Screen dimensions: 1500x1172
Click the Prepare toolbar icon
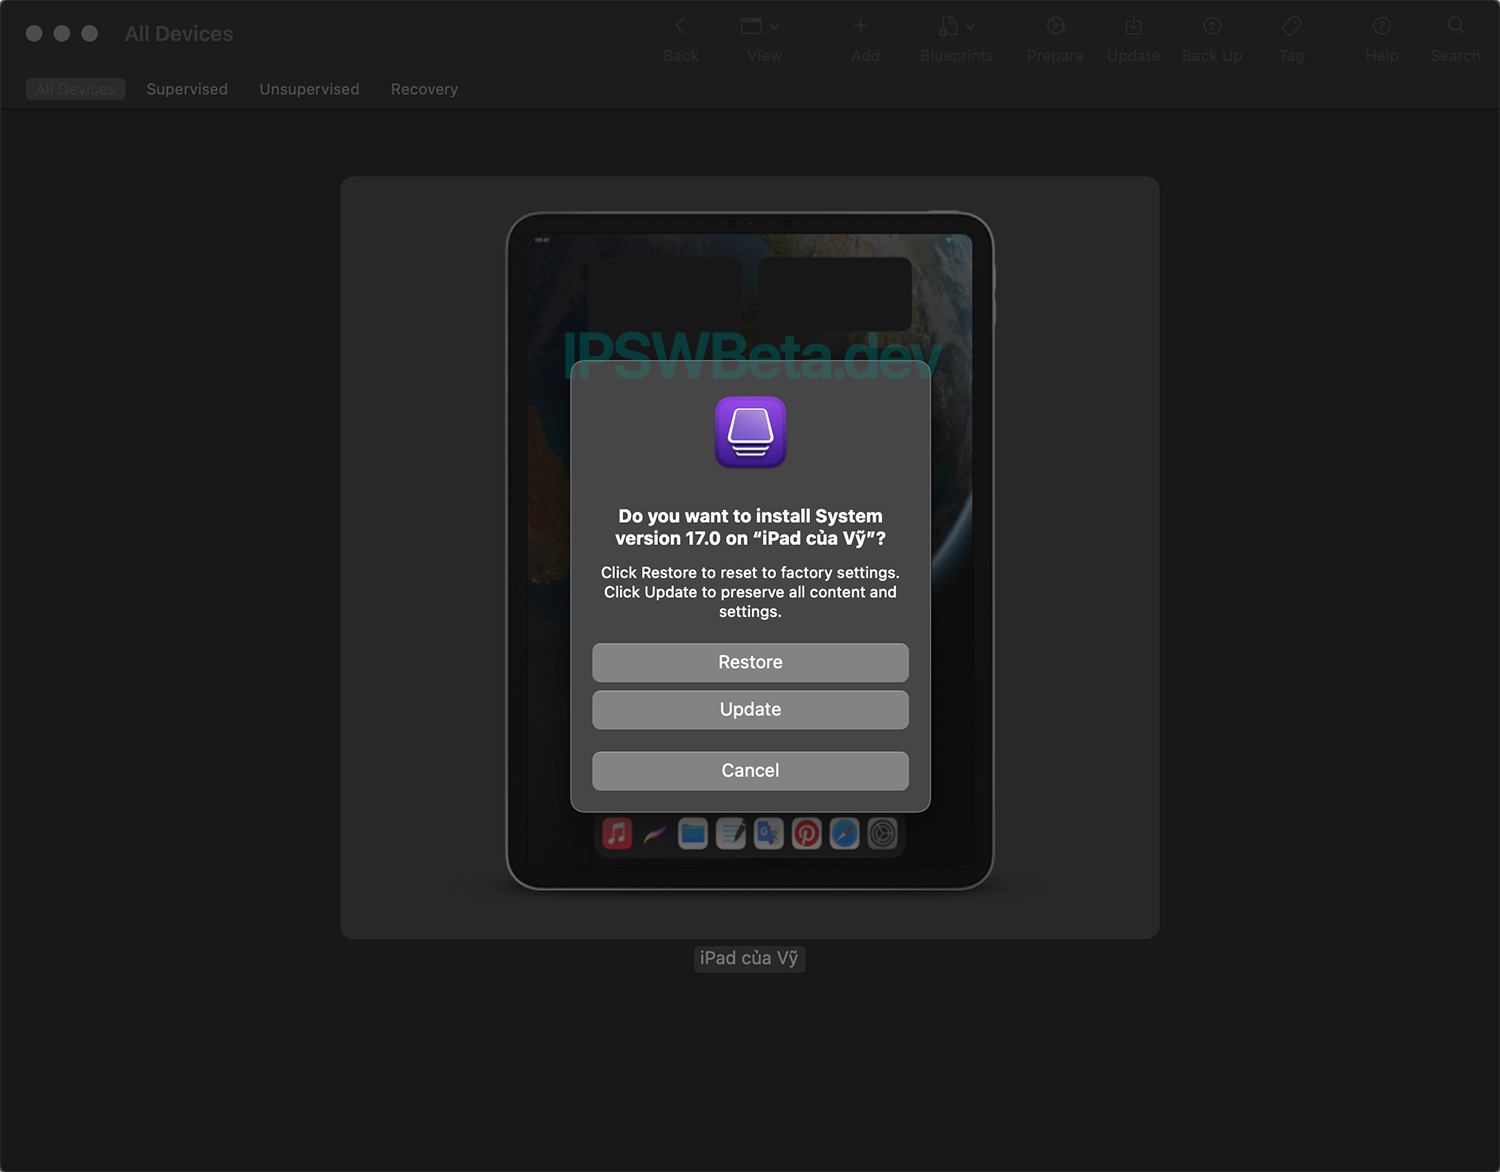coord(1055,27)
